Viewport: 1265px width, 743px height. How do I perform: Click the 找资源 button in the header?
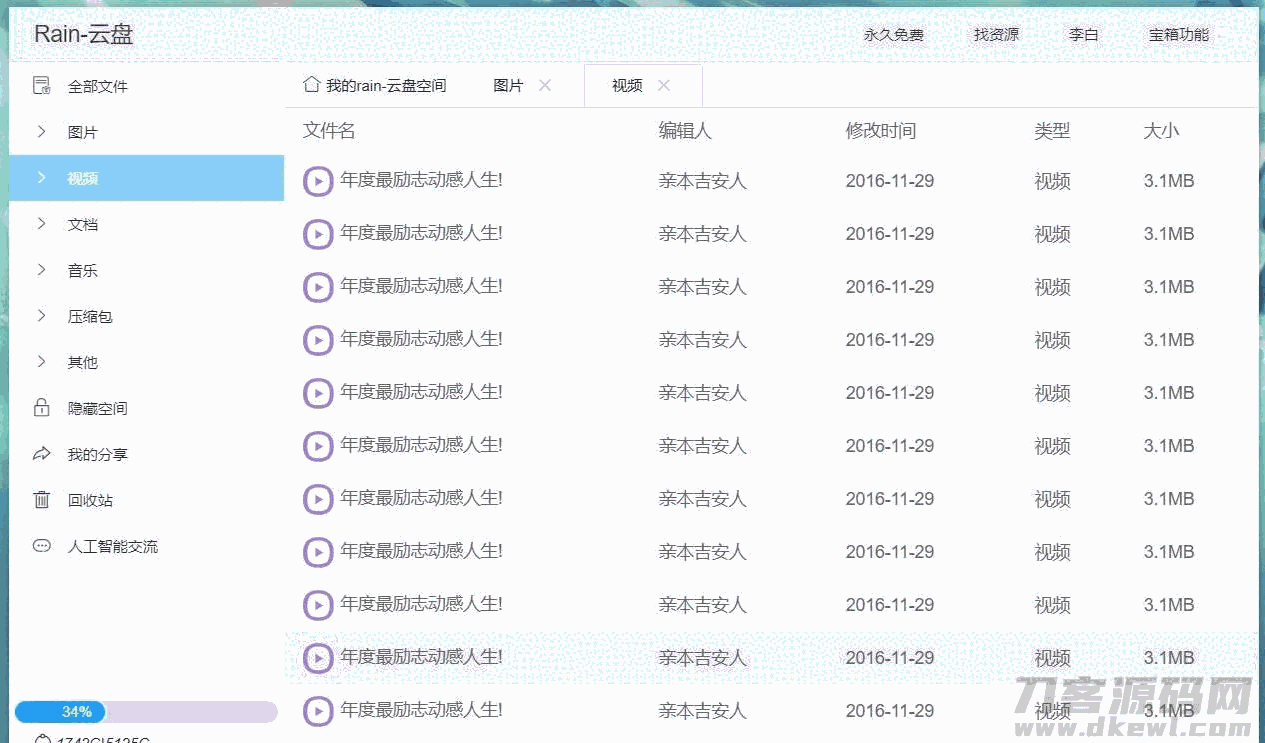(996, 35)
